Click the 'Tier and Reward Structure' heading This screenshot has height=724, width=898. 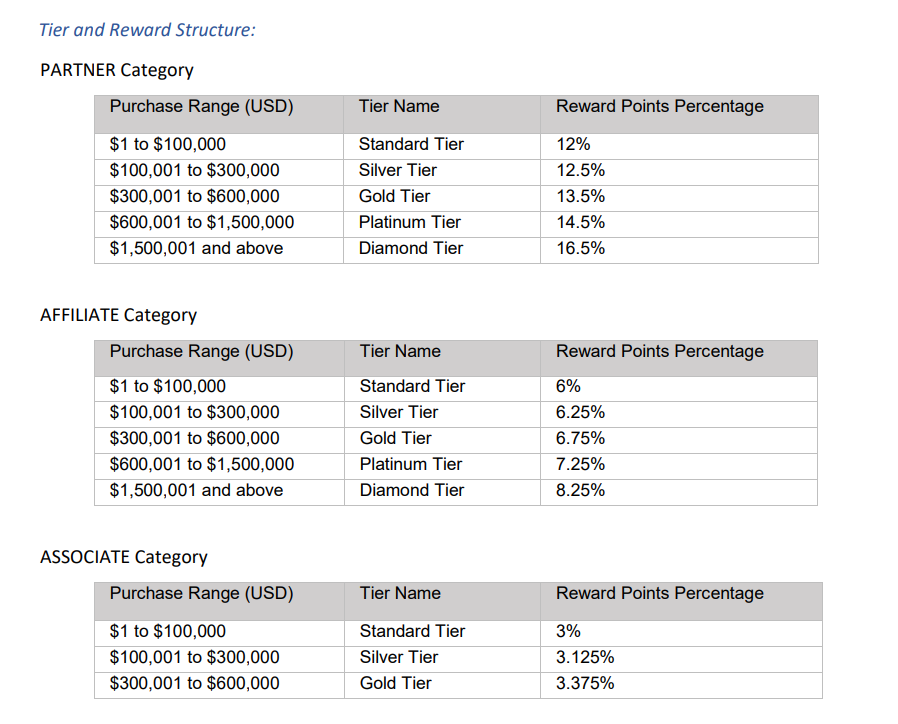coord(147,29)
